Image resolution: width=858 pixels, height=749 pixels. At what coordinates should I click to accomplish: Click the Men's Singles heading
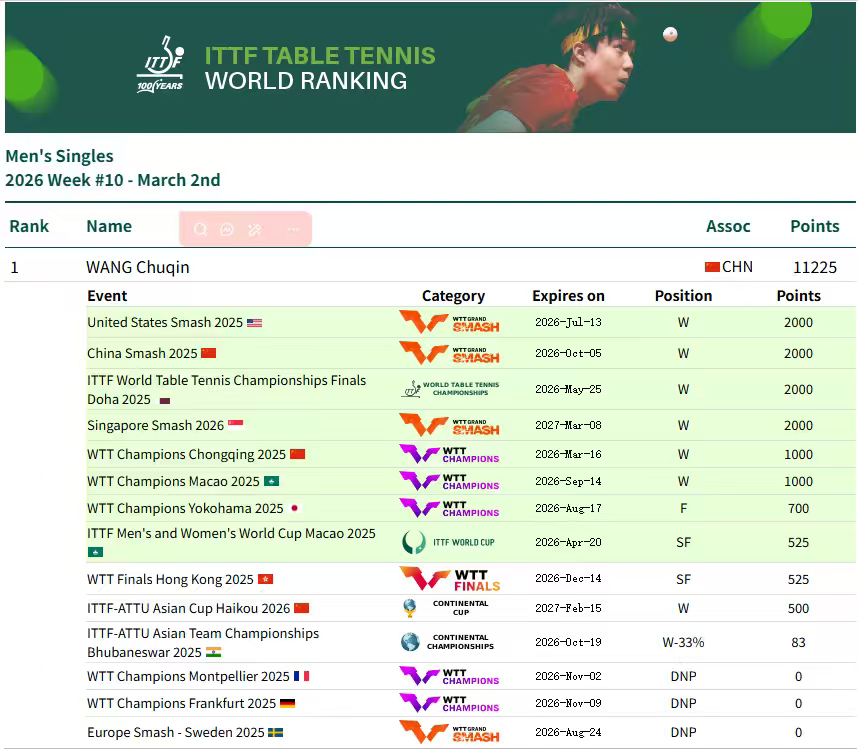59,156
